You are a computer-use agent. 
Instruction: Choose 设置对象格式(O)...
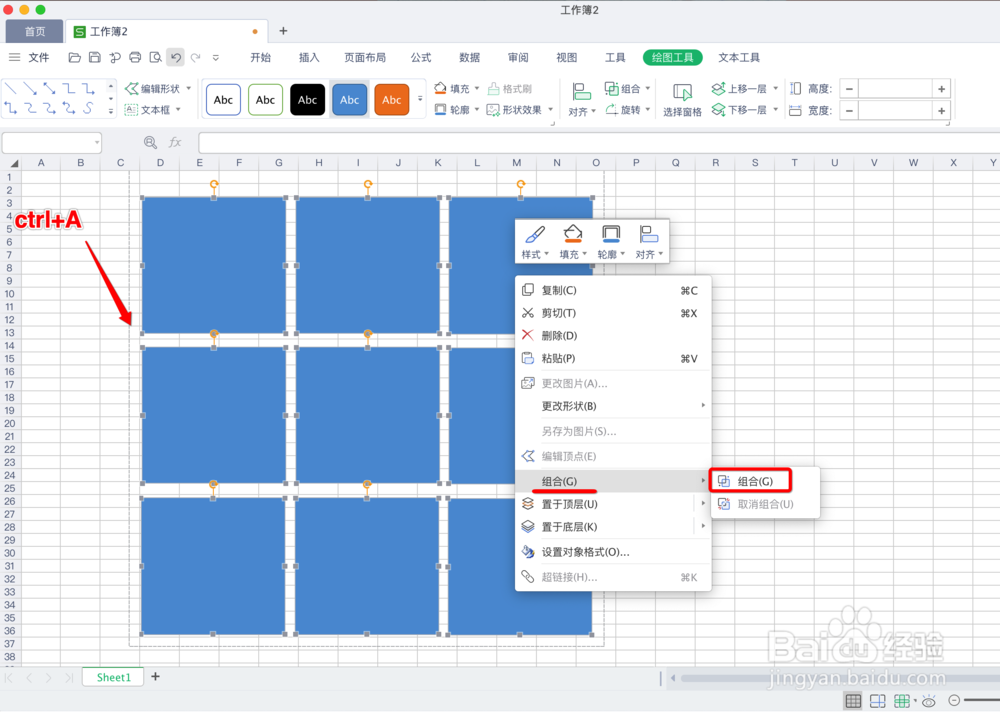[x=613, y=552]
